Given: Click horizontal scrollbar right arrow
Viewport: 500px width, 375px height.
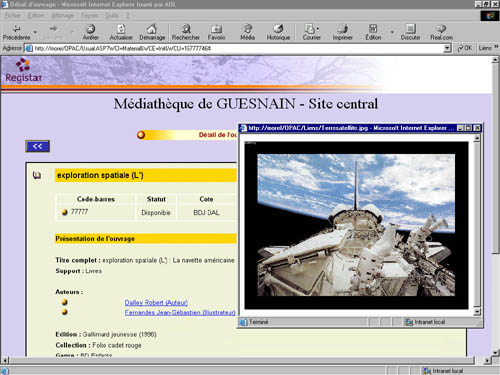Looking at the screenshot, I should [x=487, y=360].
